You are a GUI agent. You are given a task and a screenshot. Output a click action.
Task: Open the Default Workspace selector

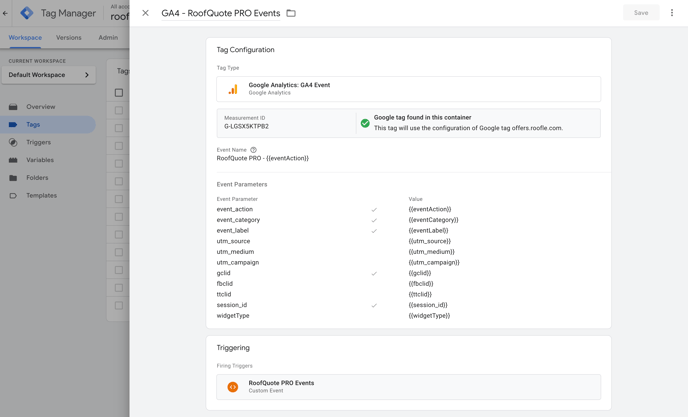point(49,75)
